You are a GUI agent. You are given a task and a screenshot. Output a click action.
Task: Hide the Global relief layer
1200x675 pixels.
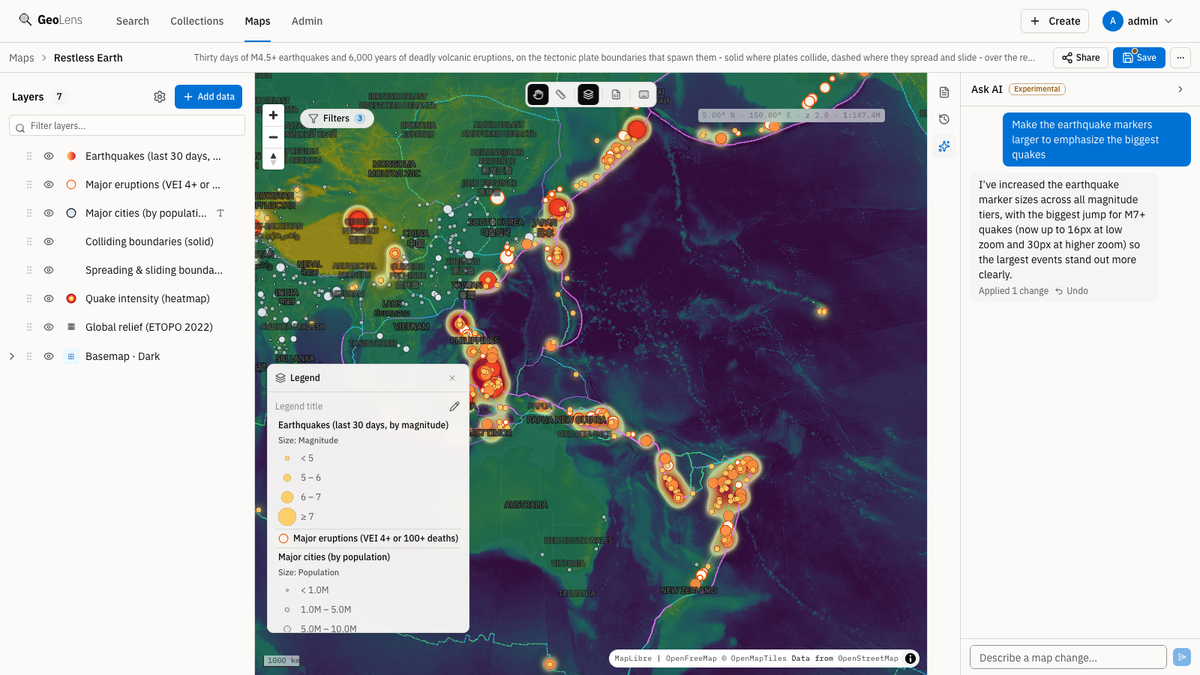48,327
